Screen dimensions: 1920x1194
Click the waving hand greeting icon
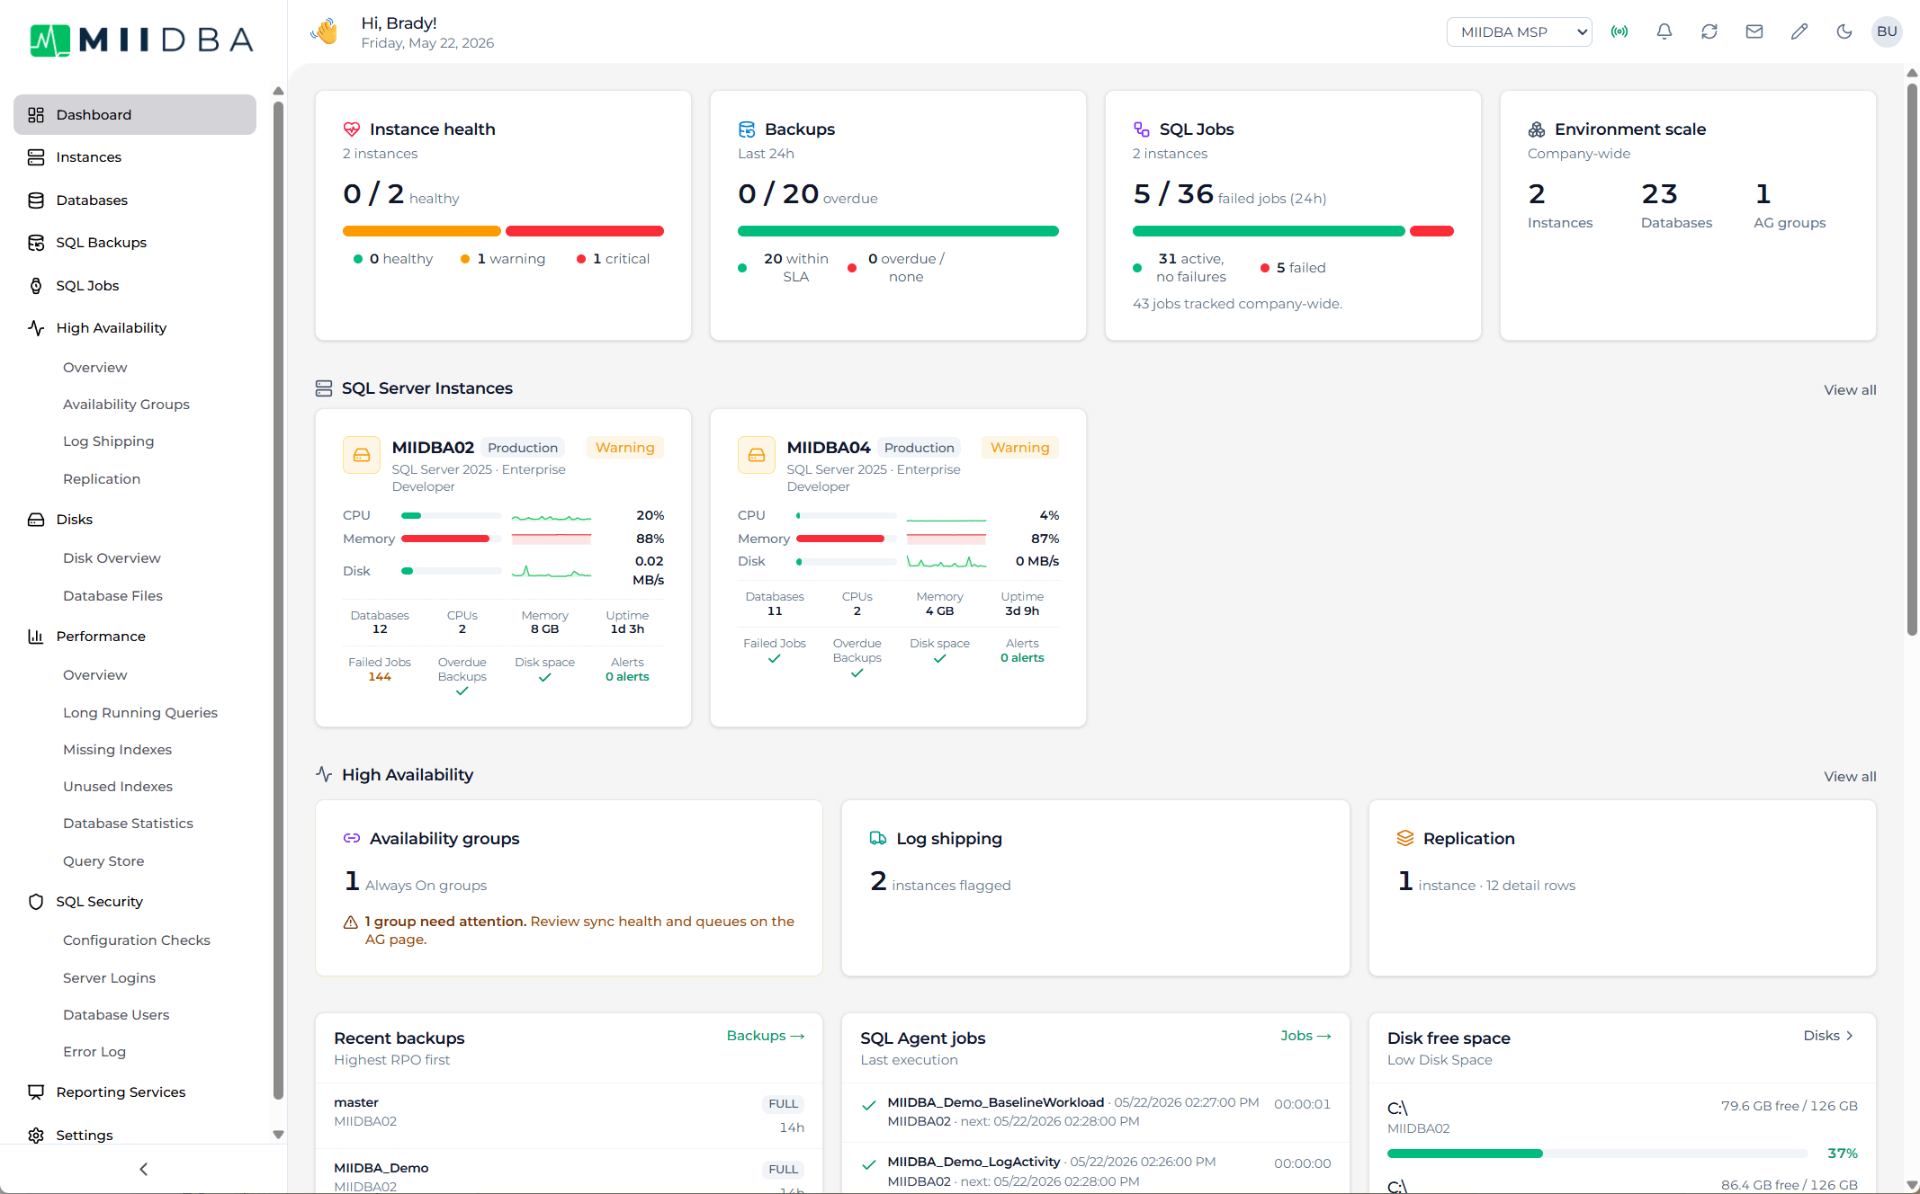pos(325,32)
